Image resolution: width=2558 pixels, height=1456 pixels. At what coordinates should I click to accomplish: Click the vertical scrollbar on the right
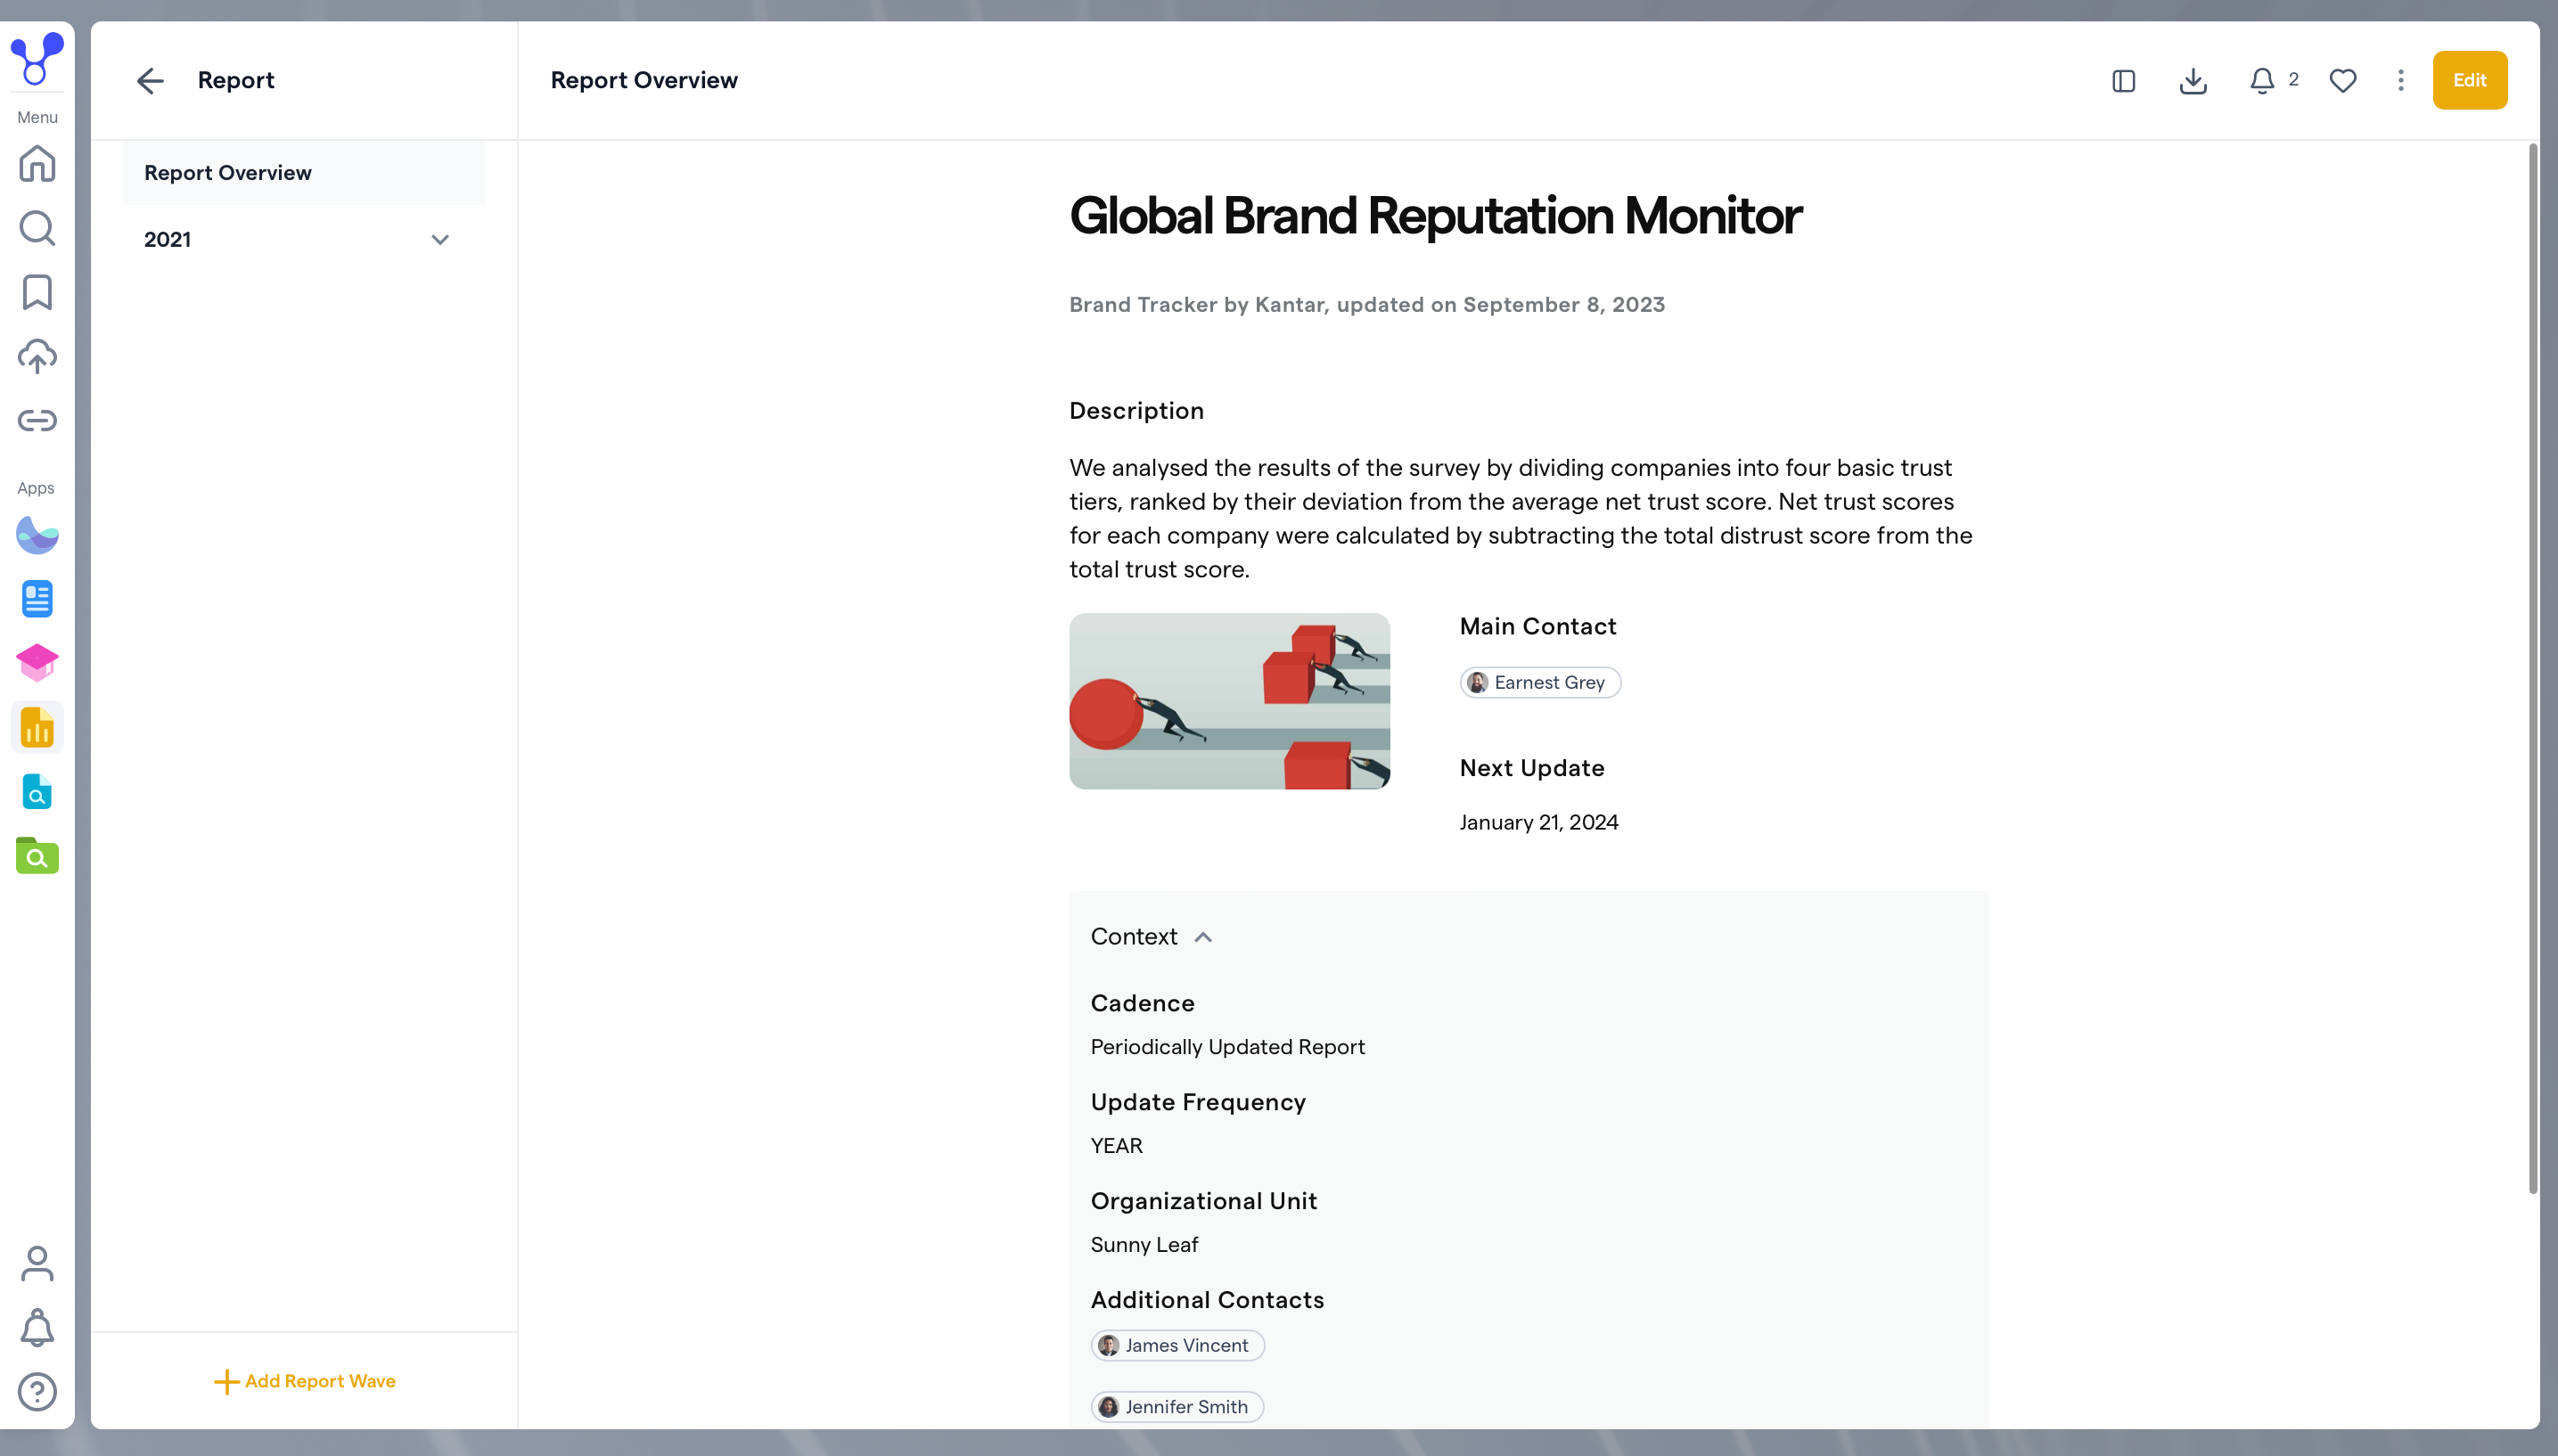pyautogui.click(x=2532, y=668)
